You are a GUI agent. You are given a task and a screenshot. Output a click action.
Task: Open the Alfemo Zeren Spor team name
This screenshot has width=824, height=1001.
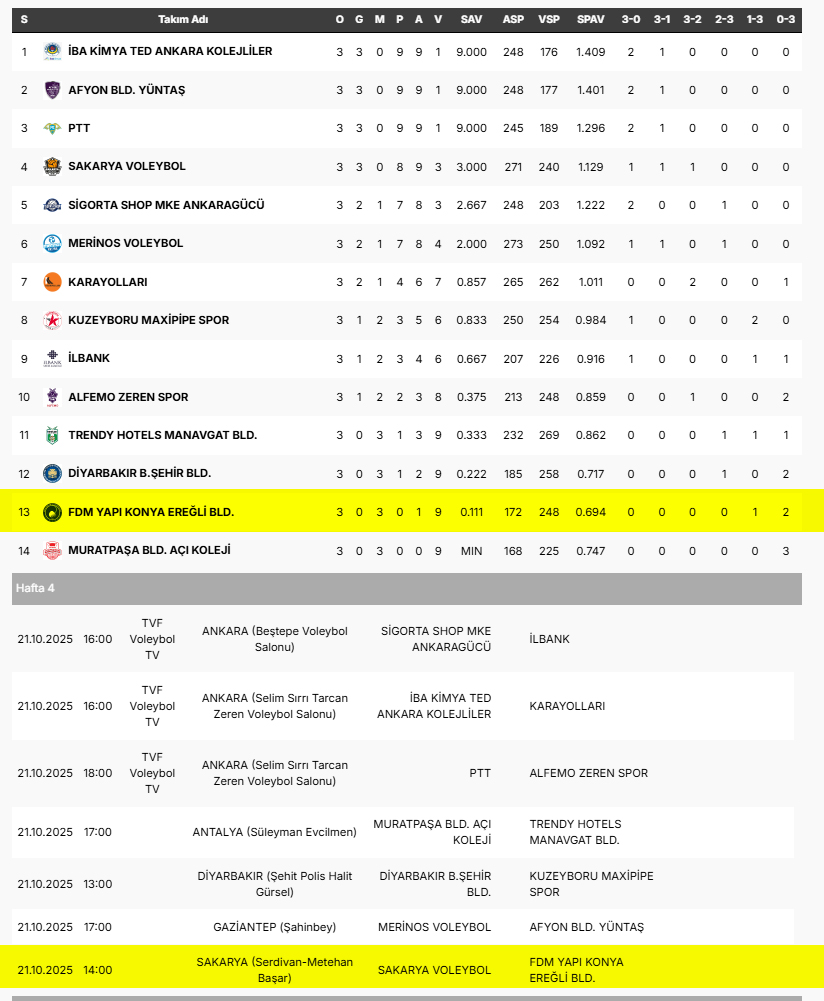[x=127, y=397]
